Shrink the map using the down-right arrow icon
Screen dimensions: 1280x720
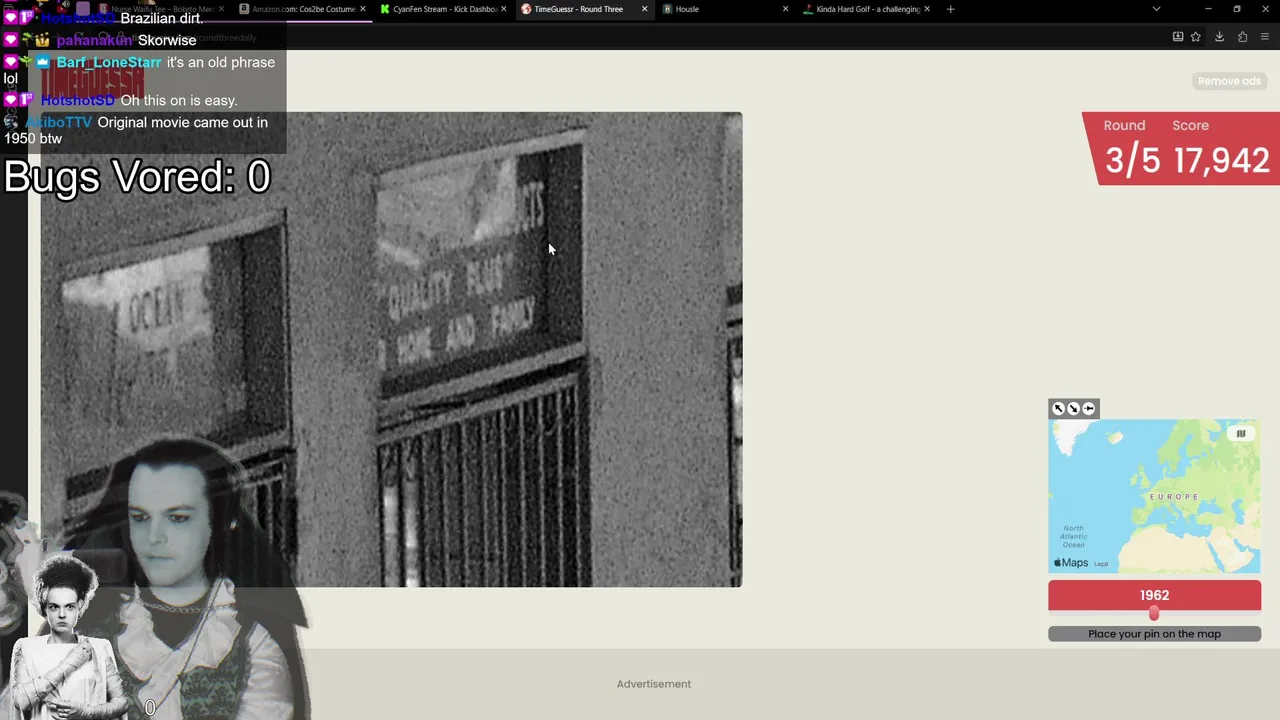click(x=1073, y=408)
